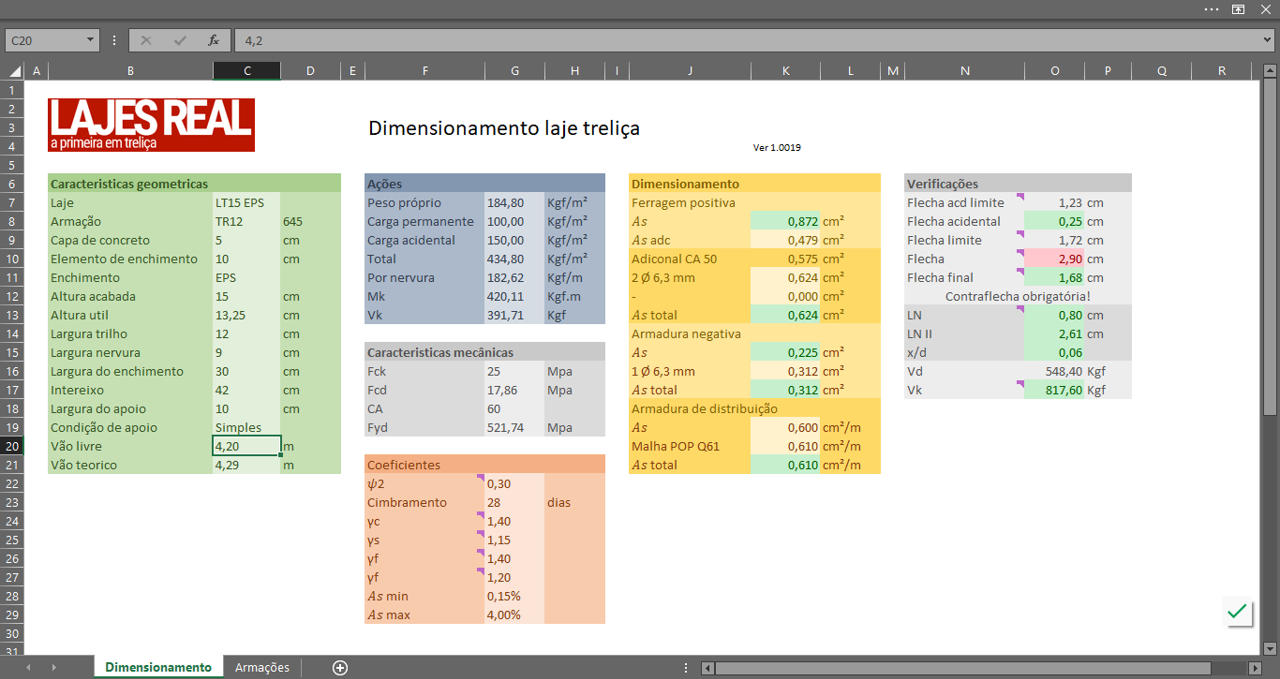Add a new sheet with plus icon
Viewport: 1280px width, 679px height.
pos(340,667)
